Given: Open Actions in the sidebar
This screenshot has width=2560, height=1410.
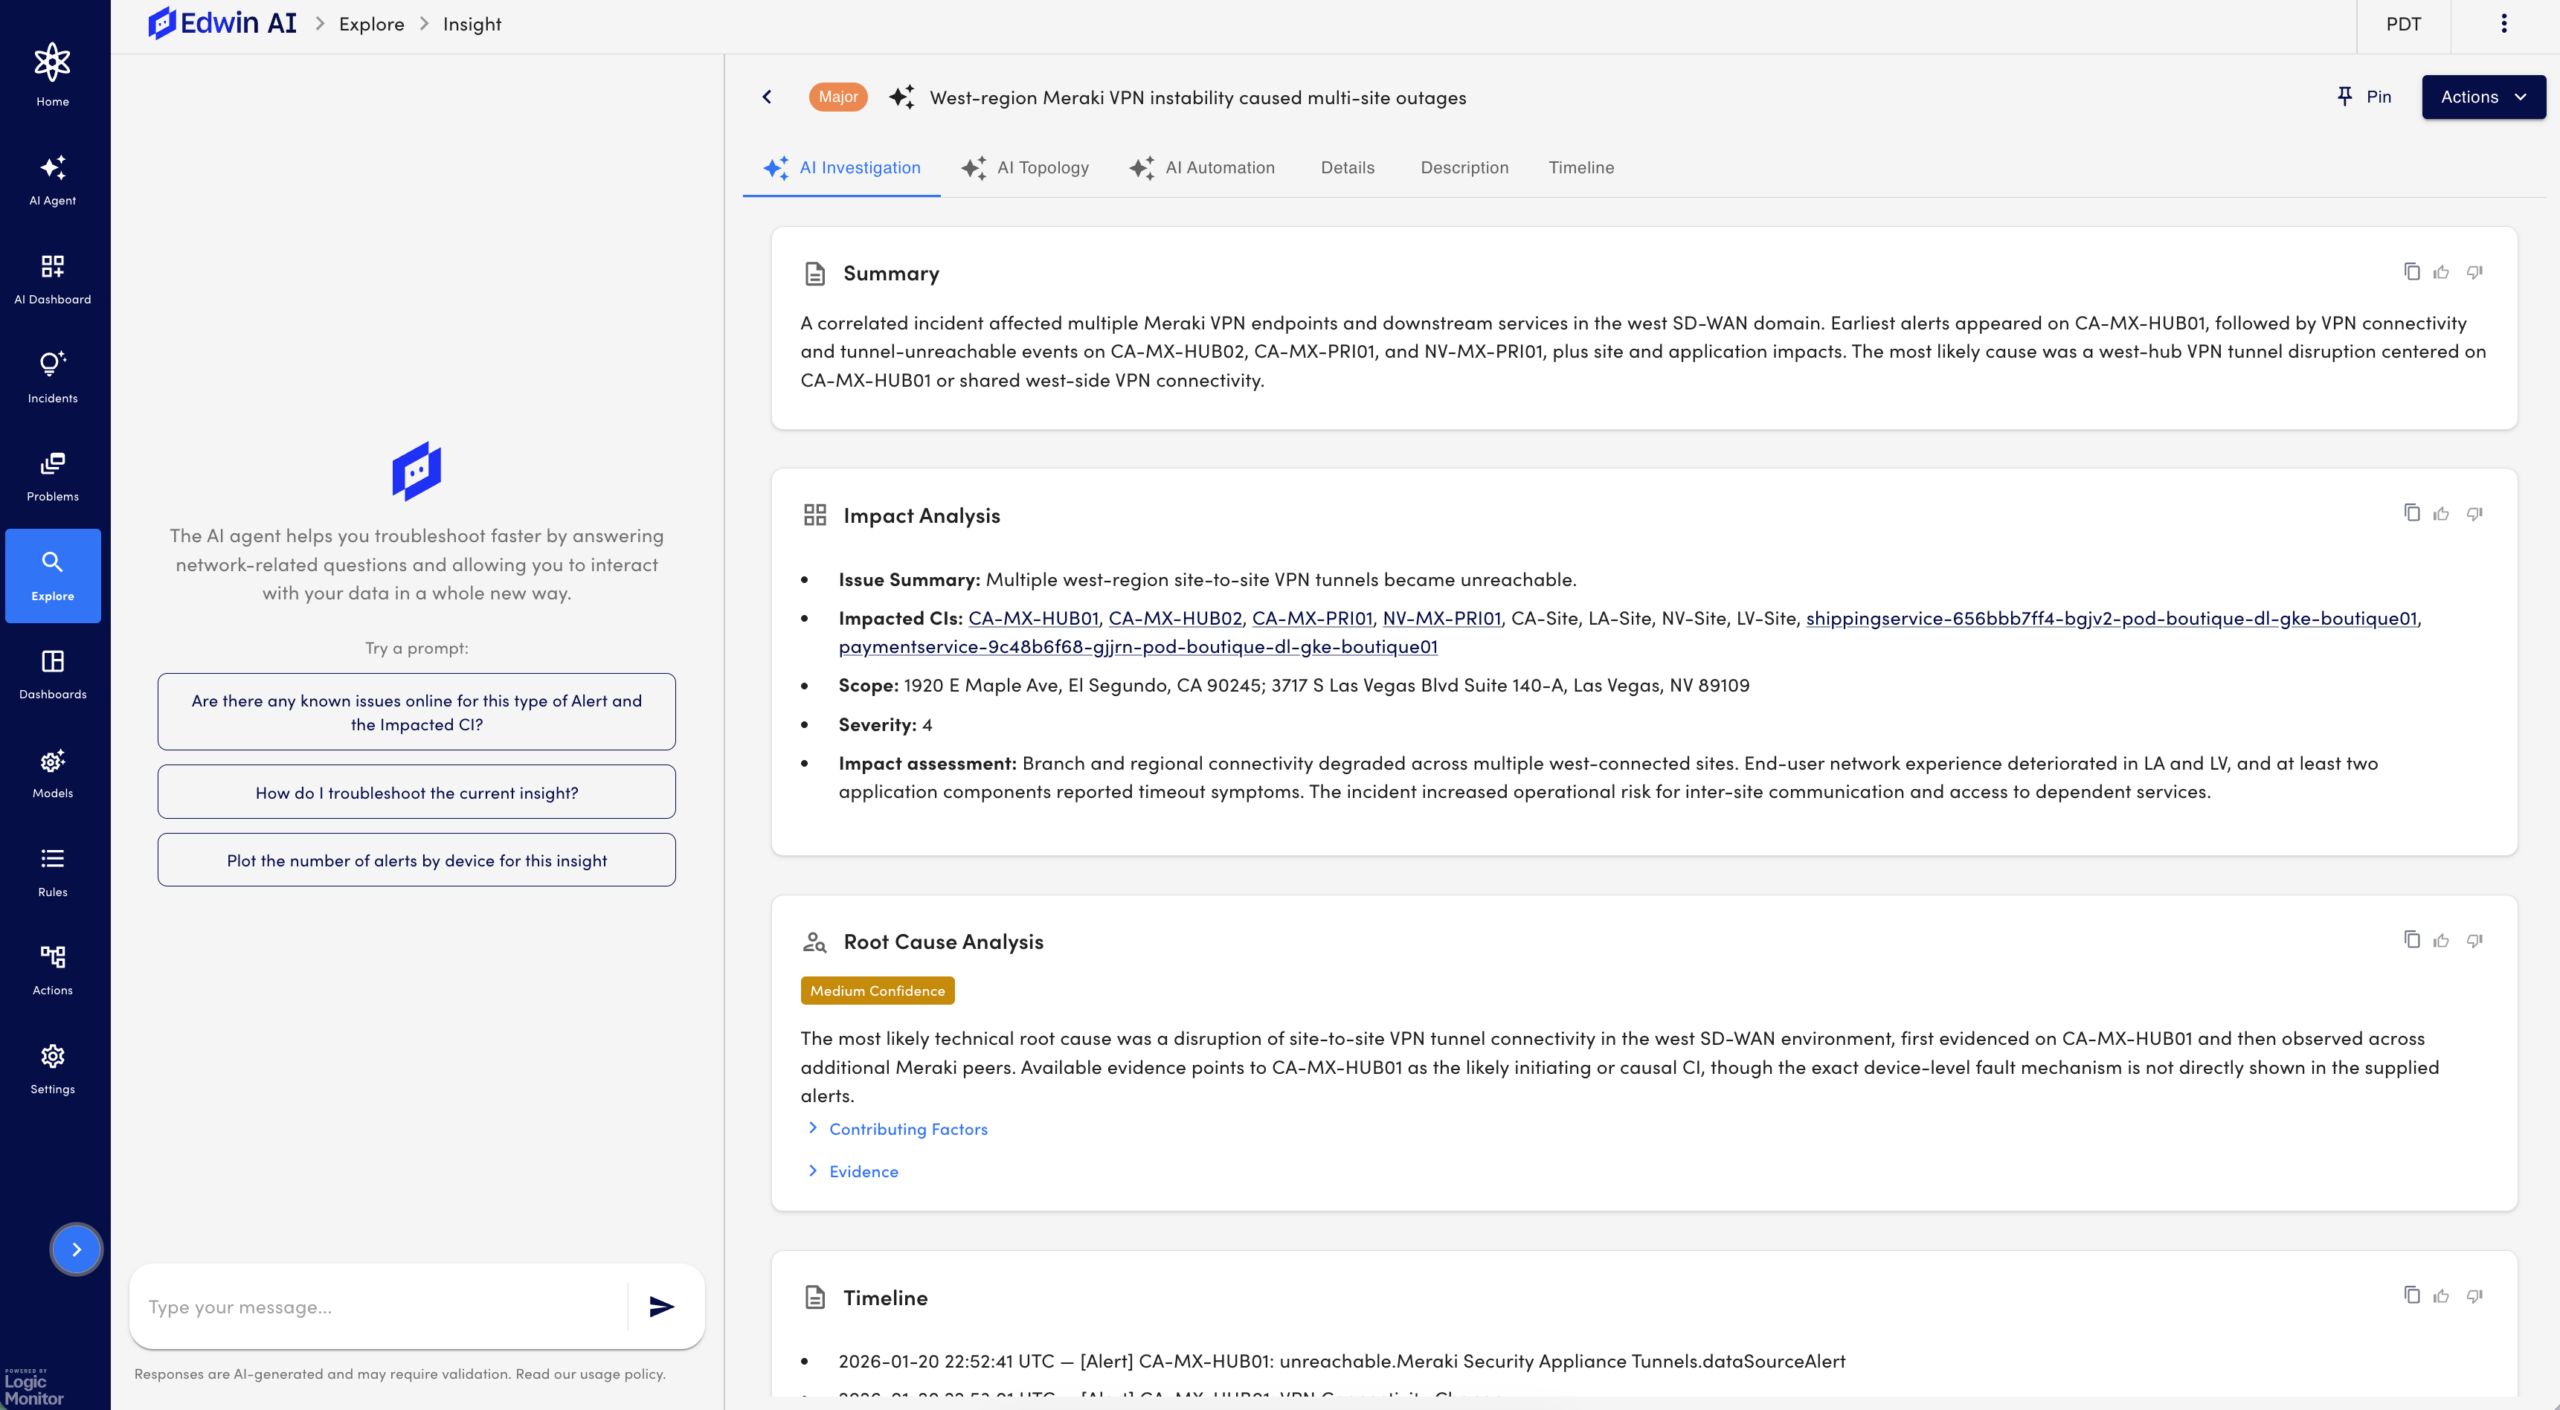Looking at the screenshot, I should pos(52,970).
